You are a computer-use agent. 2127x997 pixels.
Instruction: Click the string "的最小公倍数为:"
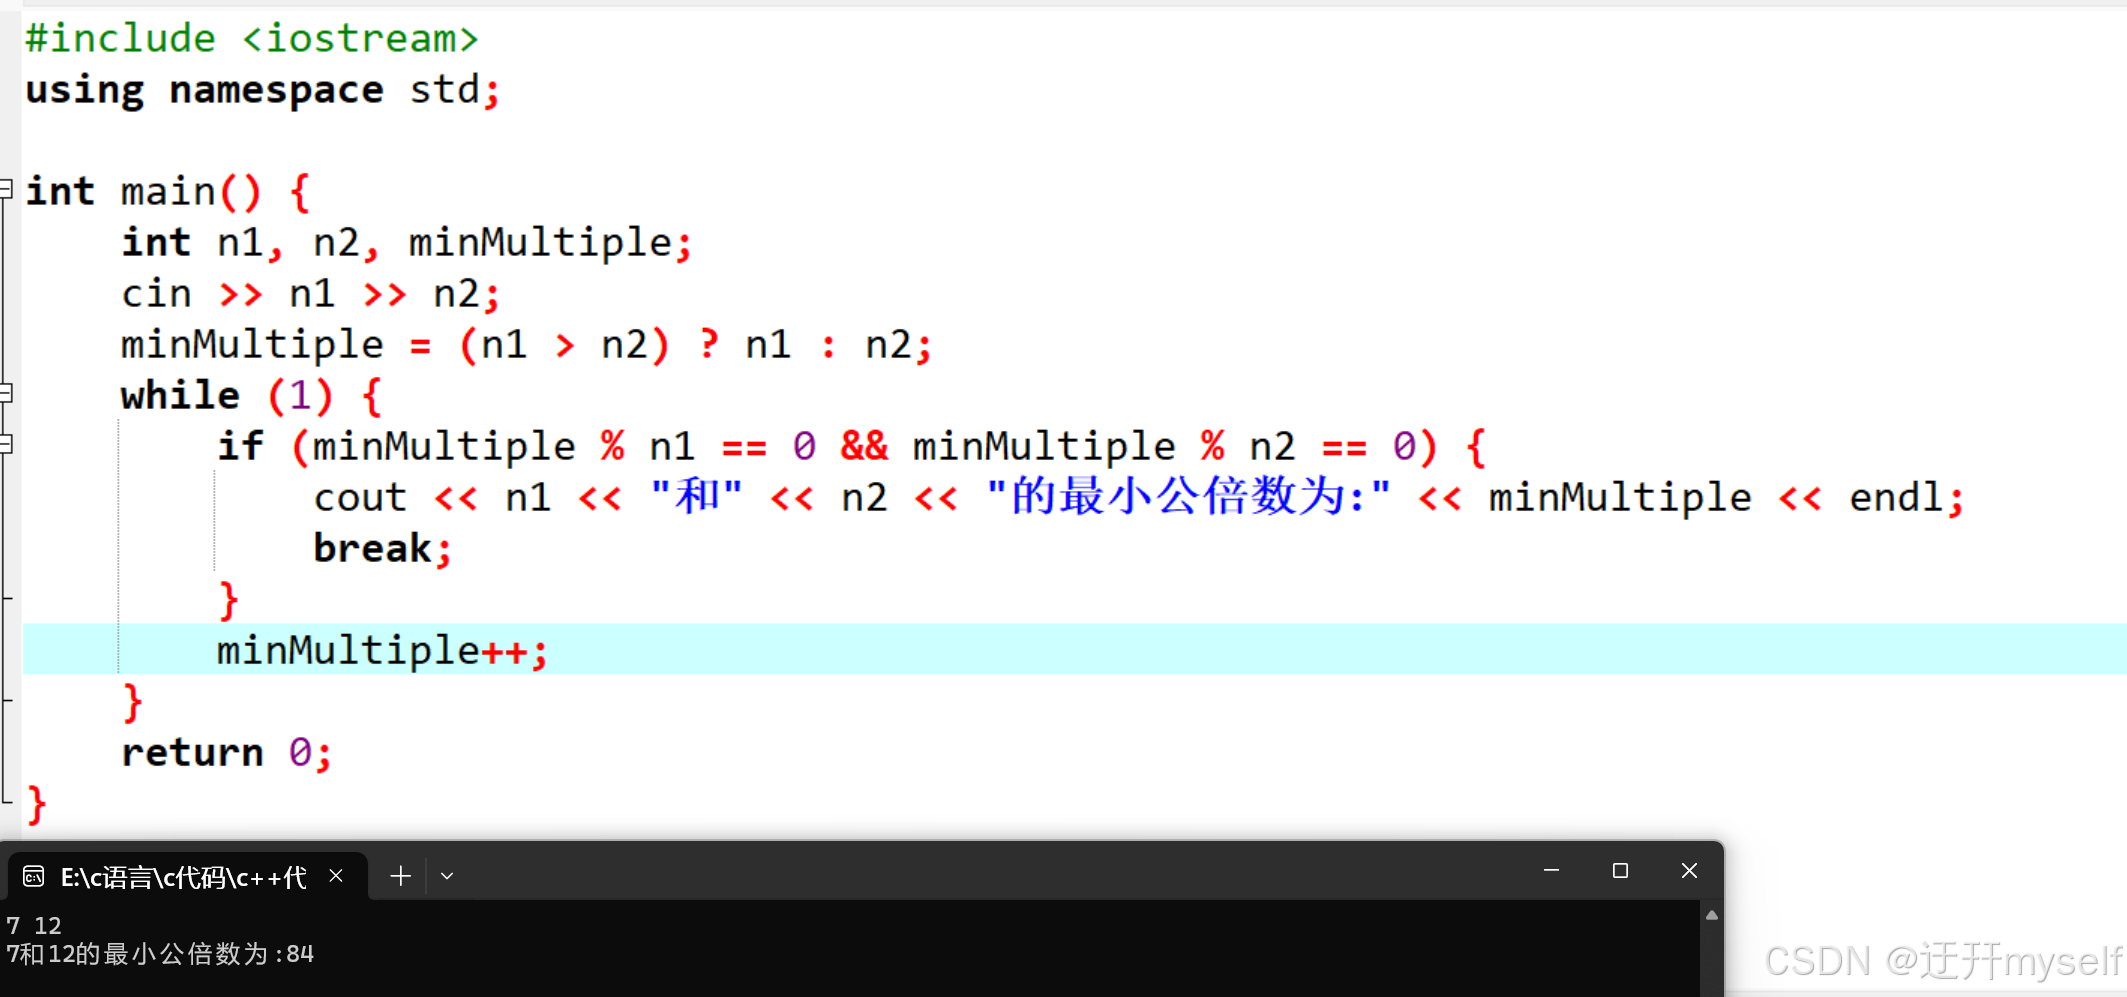coord(1188,497)
